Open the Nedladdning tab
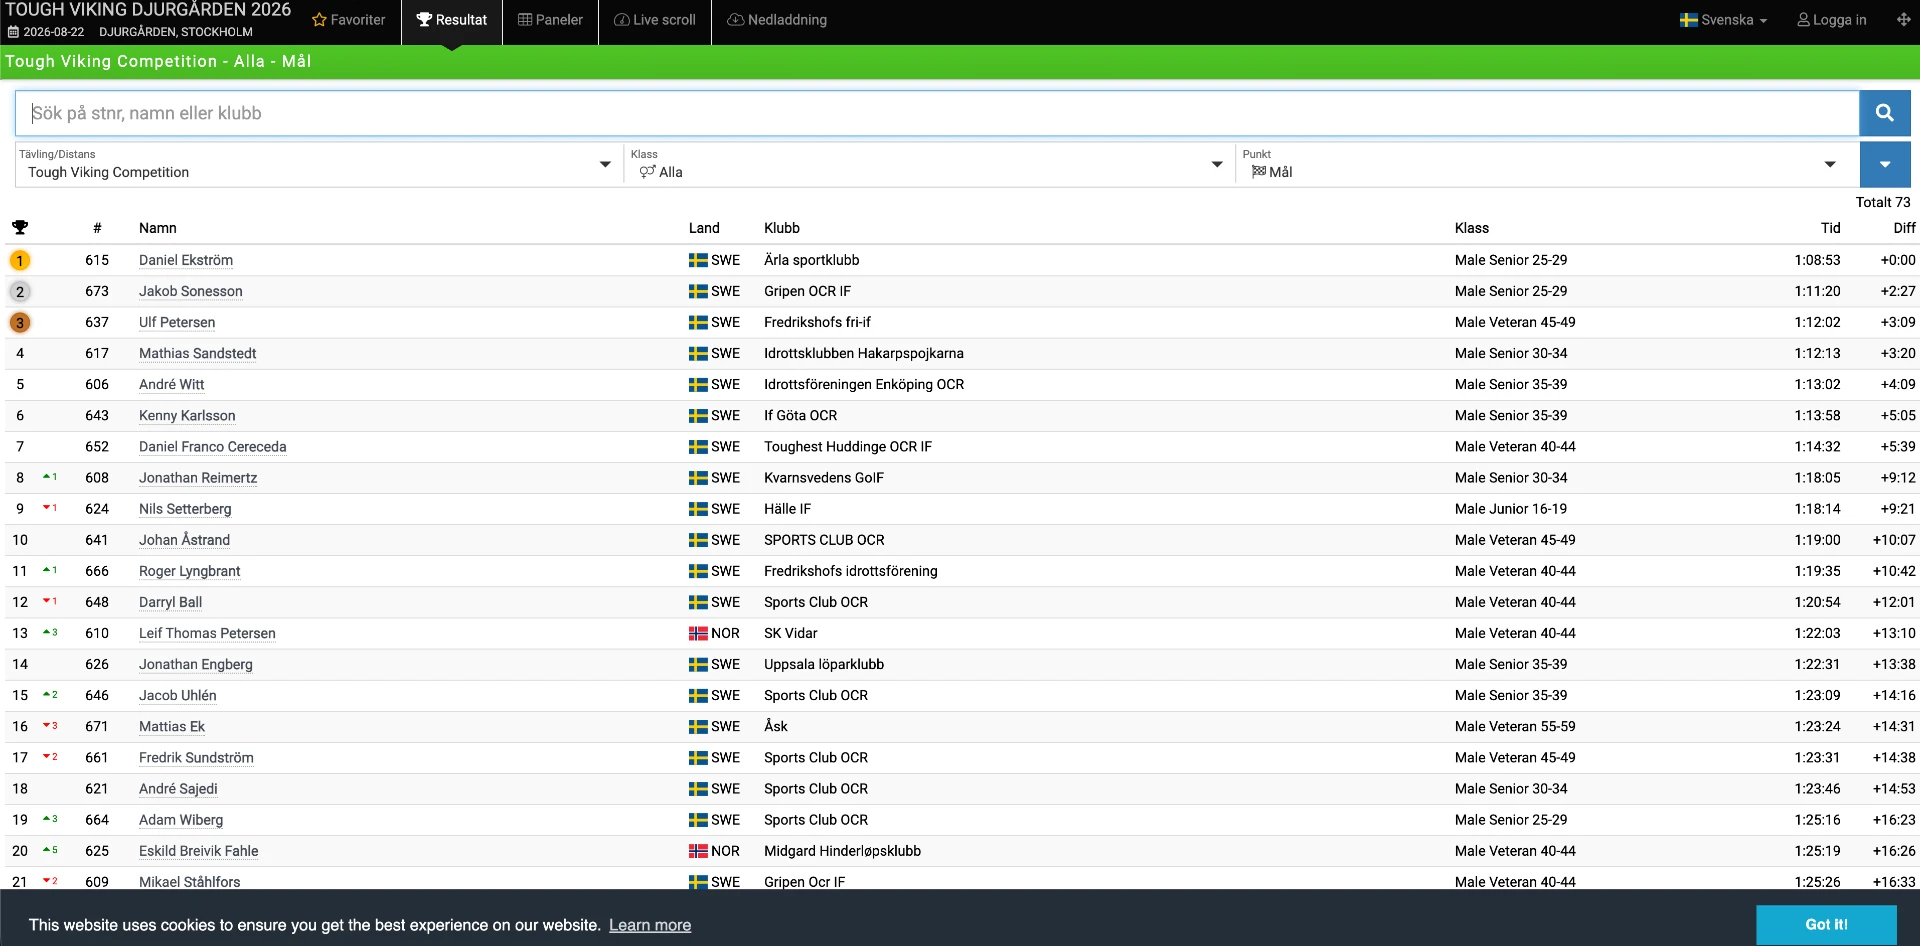Screen dimensions: 1920x946 777,20
